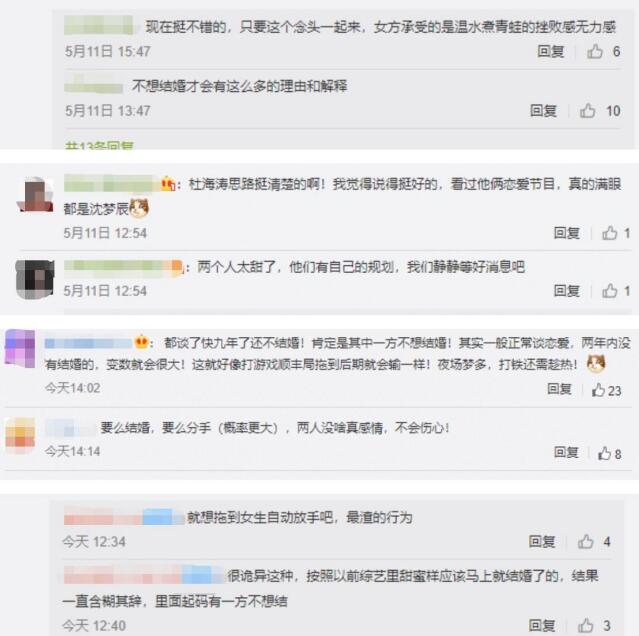Open the orange avatar beside 要么结婚 comment

[20, 435]
